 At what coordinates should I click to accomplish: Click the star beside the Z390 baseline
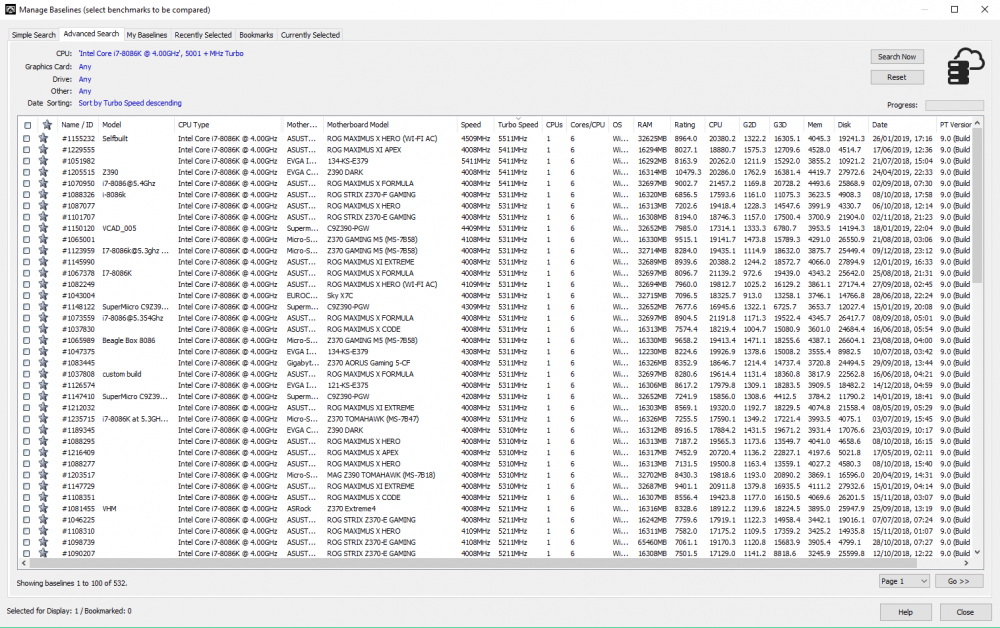click(43, 172)
